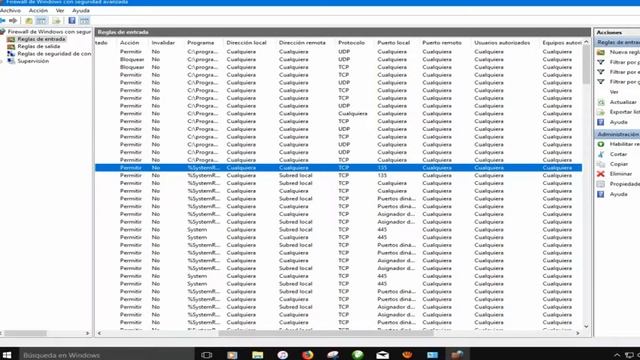640x360 pixels.
Task: Open the Acción menu
Action: [x=38, y=11]
